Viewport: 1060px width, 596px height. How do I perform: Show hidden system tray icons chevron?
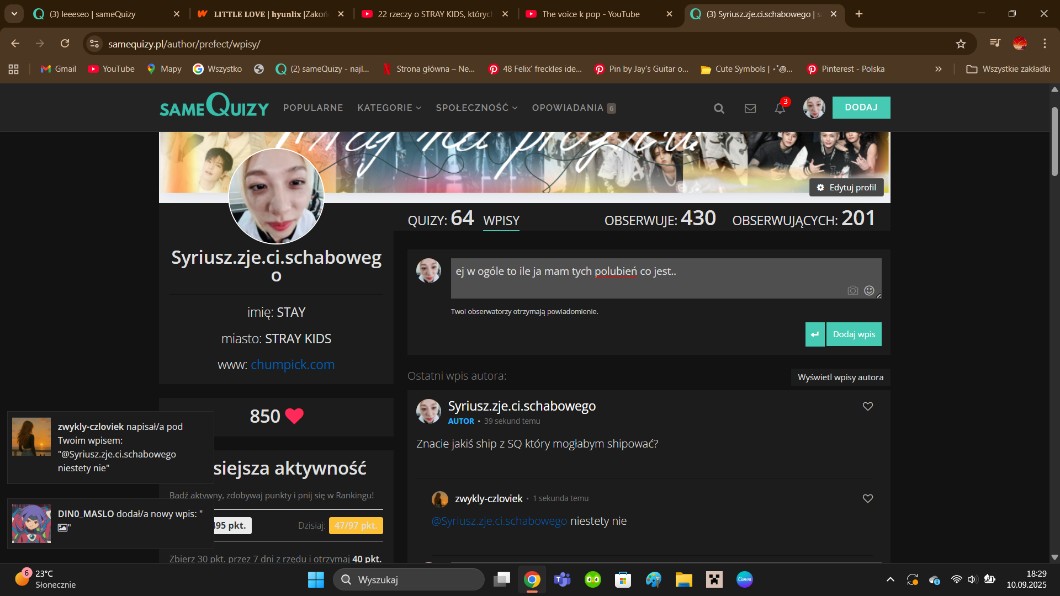coord(890,580)
